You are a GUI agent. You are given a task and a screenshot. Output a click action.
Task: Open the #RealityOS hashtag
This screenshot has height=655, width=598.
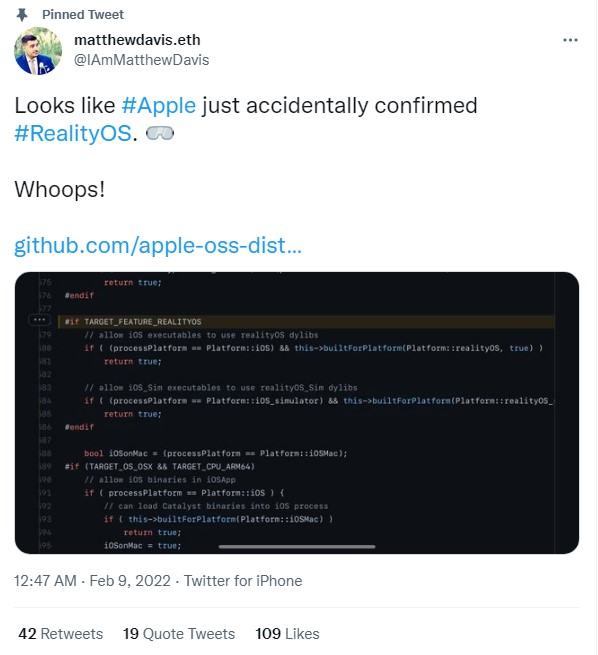[73, 134]
